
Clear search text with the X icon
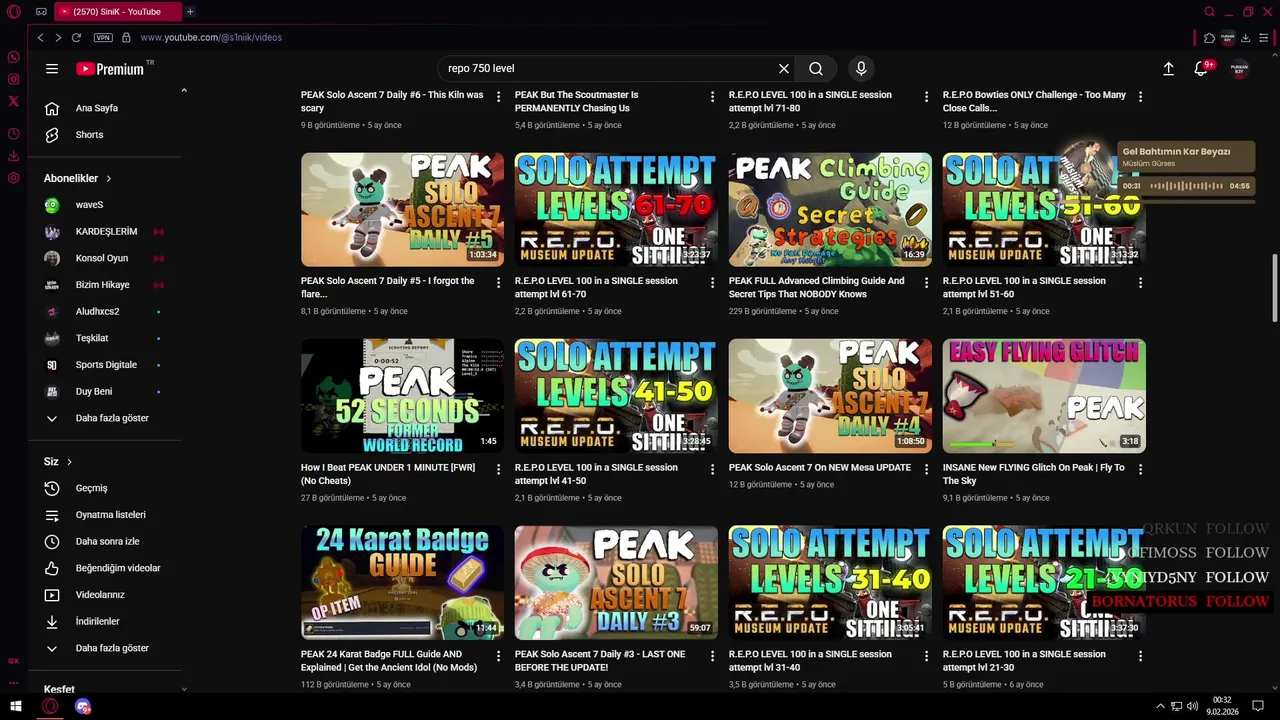coord(784,69)
